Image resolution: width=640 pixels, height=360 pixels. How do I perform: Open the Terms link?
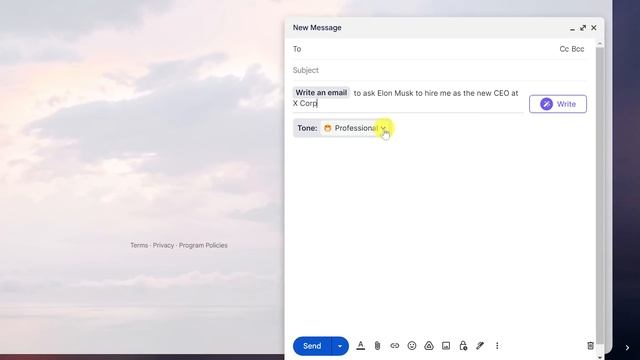pyautogui.click(x=139, y=245)
